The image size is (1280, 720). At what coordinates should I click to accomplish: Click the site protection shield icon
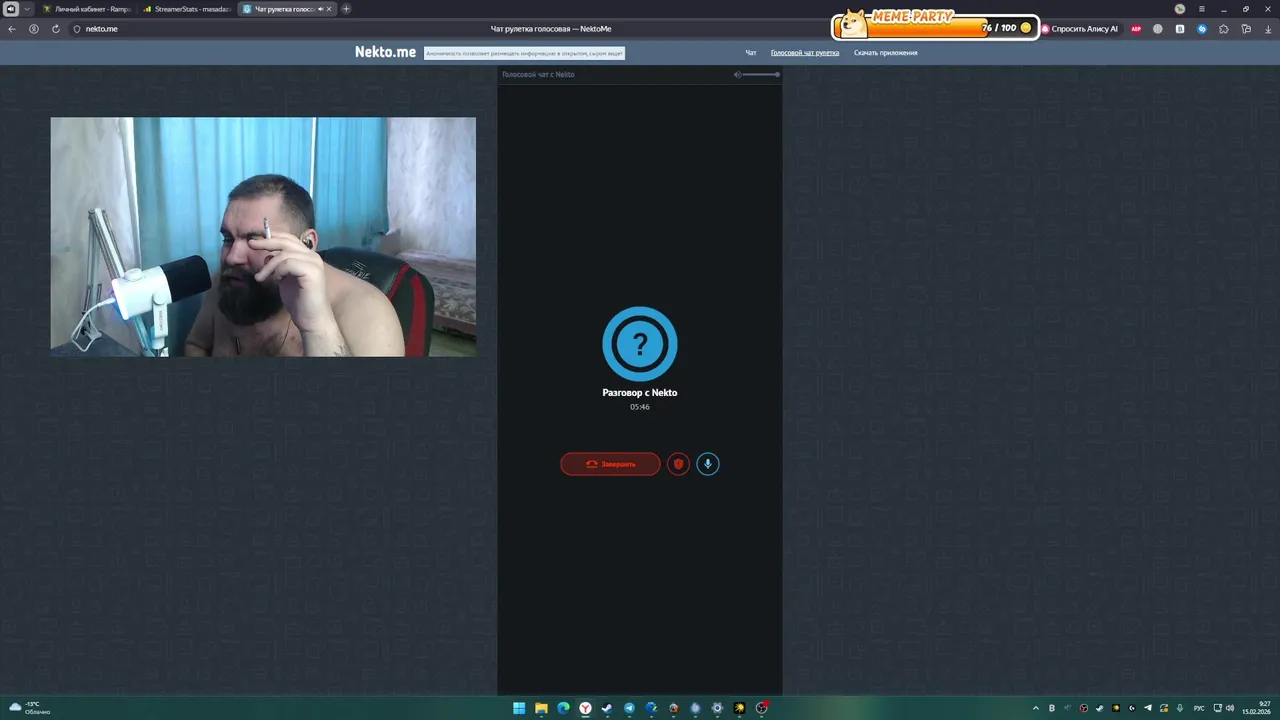tap(77, 29)
